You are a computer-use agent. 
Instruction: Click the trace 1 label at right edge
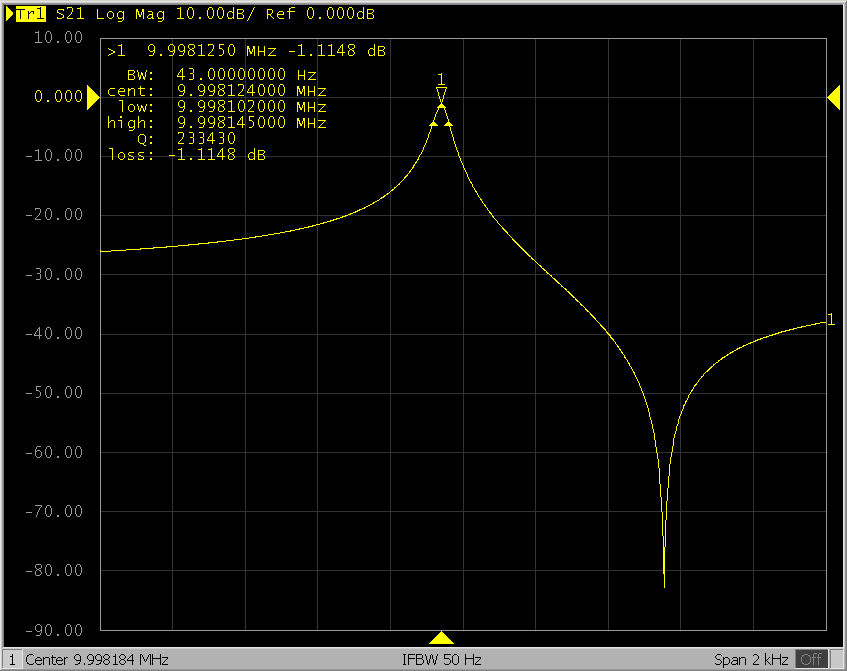pyautogui.click(x=830, y=320)
